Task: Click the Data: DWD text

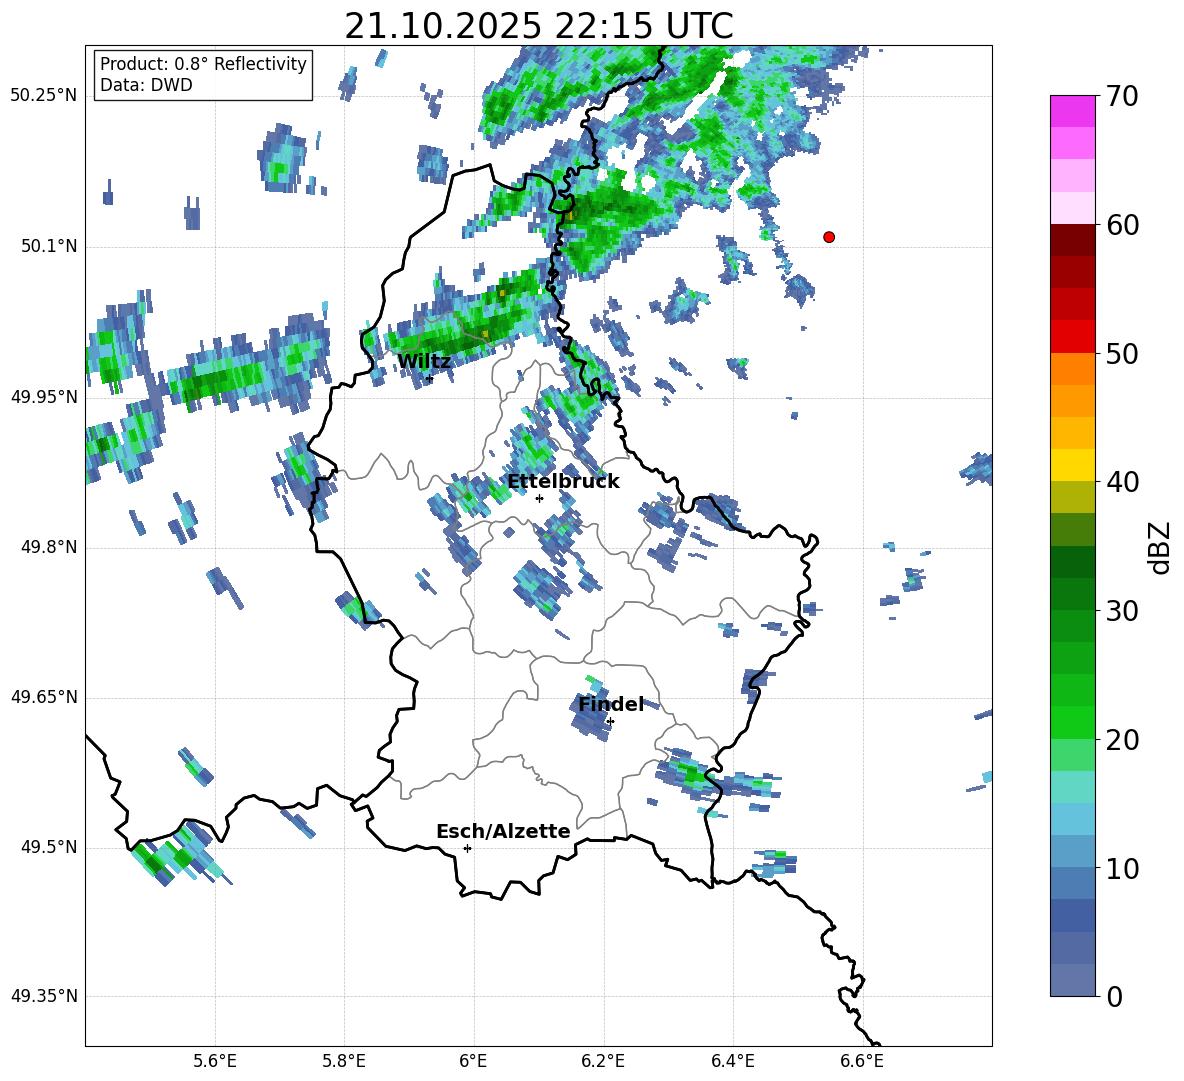Action: point(146,85)
